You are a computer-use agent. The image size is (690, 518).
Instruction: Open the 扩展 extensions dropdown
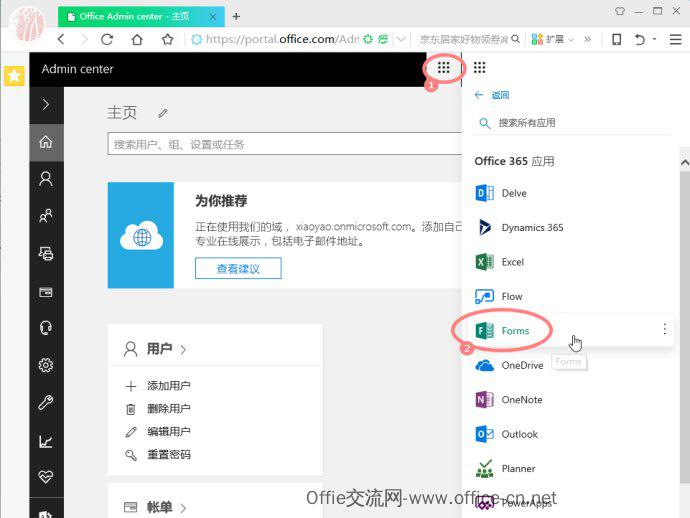(x=552, y=39)
